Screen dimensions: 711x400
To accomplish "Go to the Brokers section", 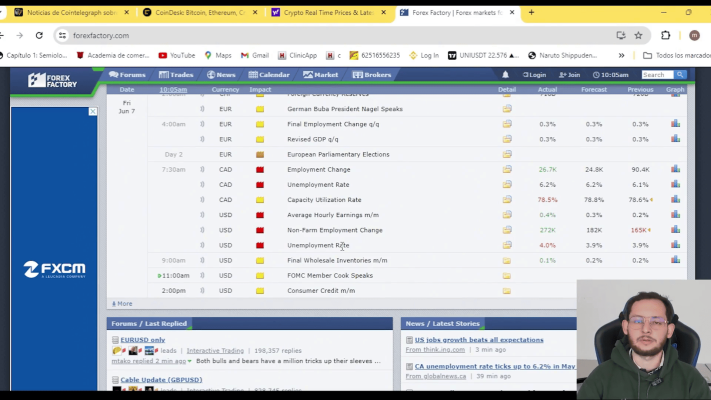I will pos(373,75).
